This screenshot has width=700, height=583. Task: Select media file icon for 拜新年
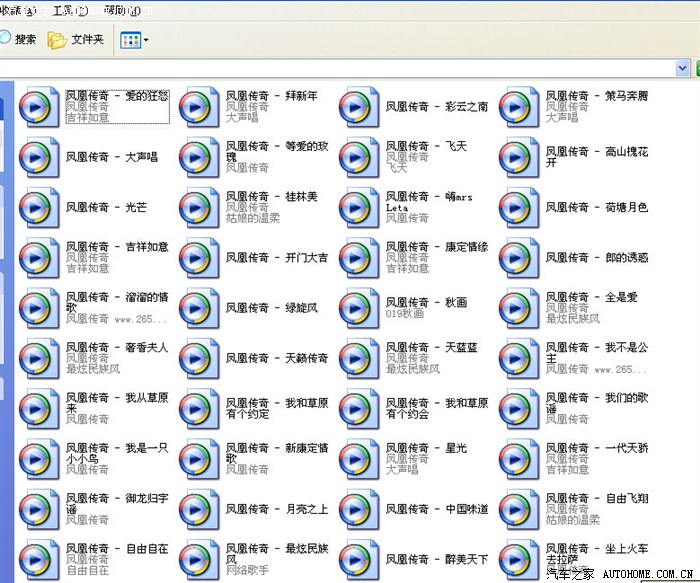coord(199,108)
